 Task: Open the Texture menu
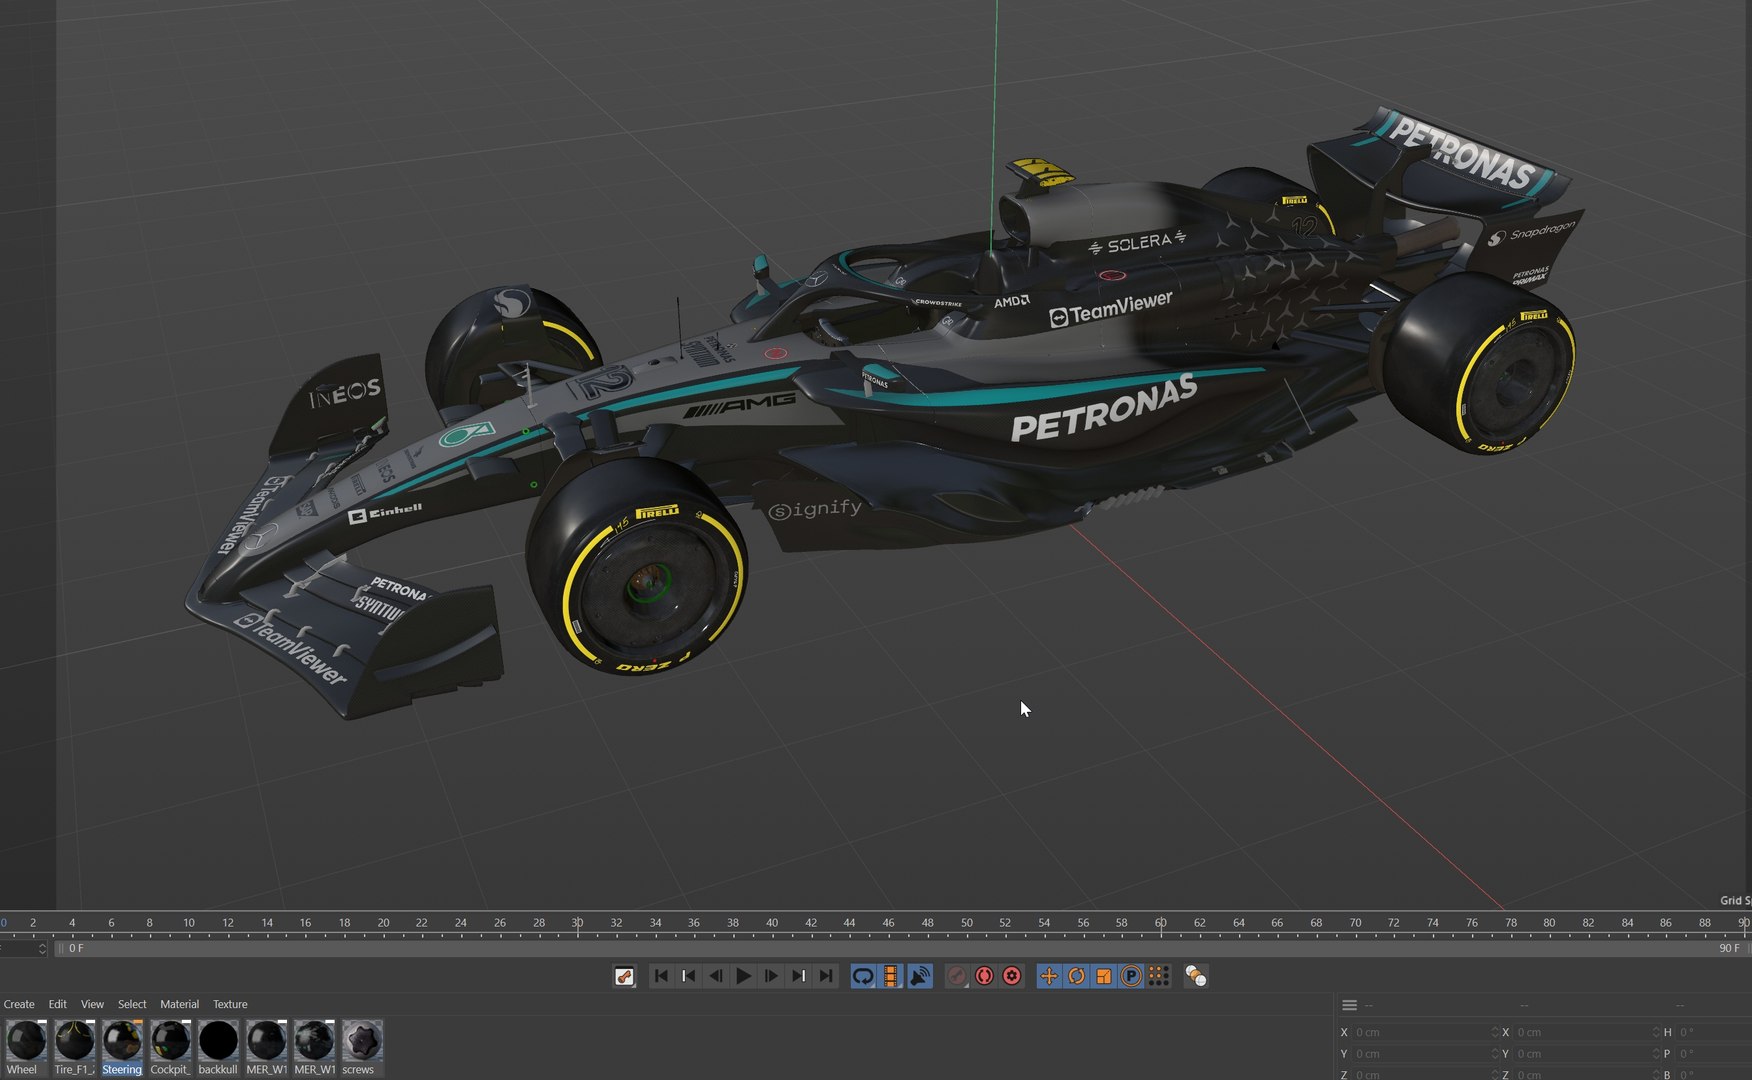point(230,1004)
